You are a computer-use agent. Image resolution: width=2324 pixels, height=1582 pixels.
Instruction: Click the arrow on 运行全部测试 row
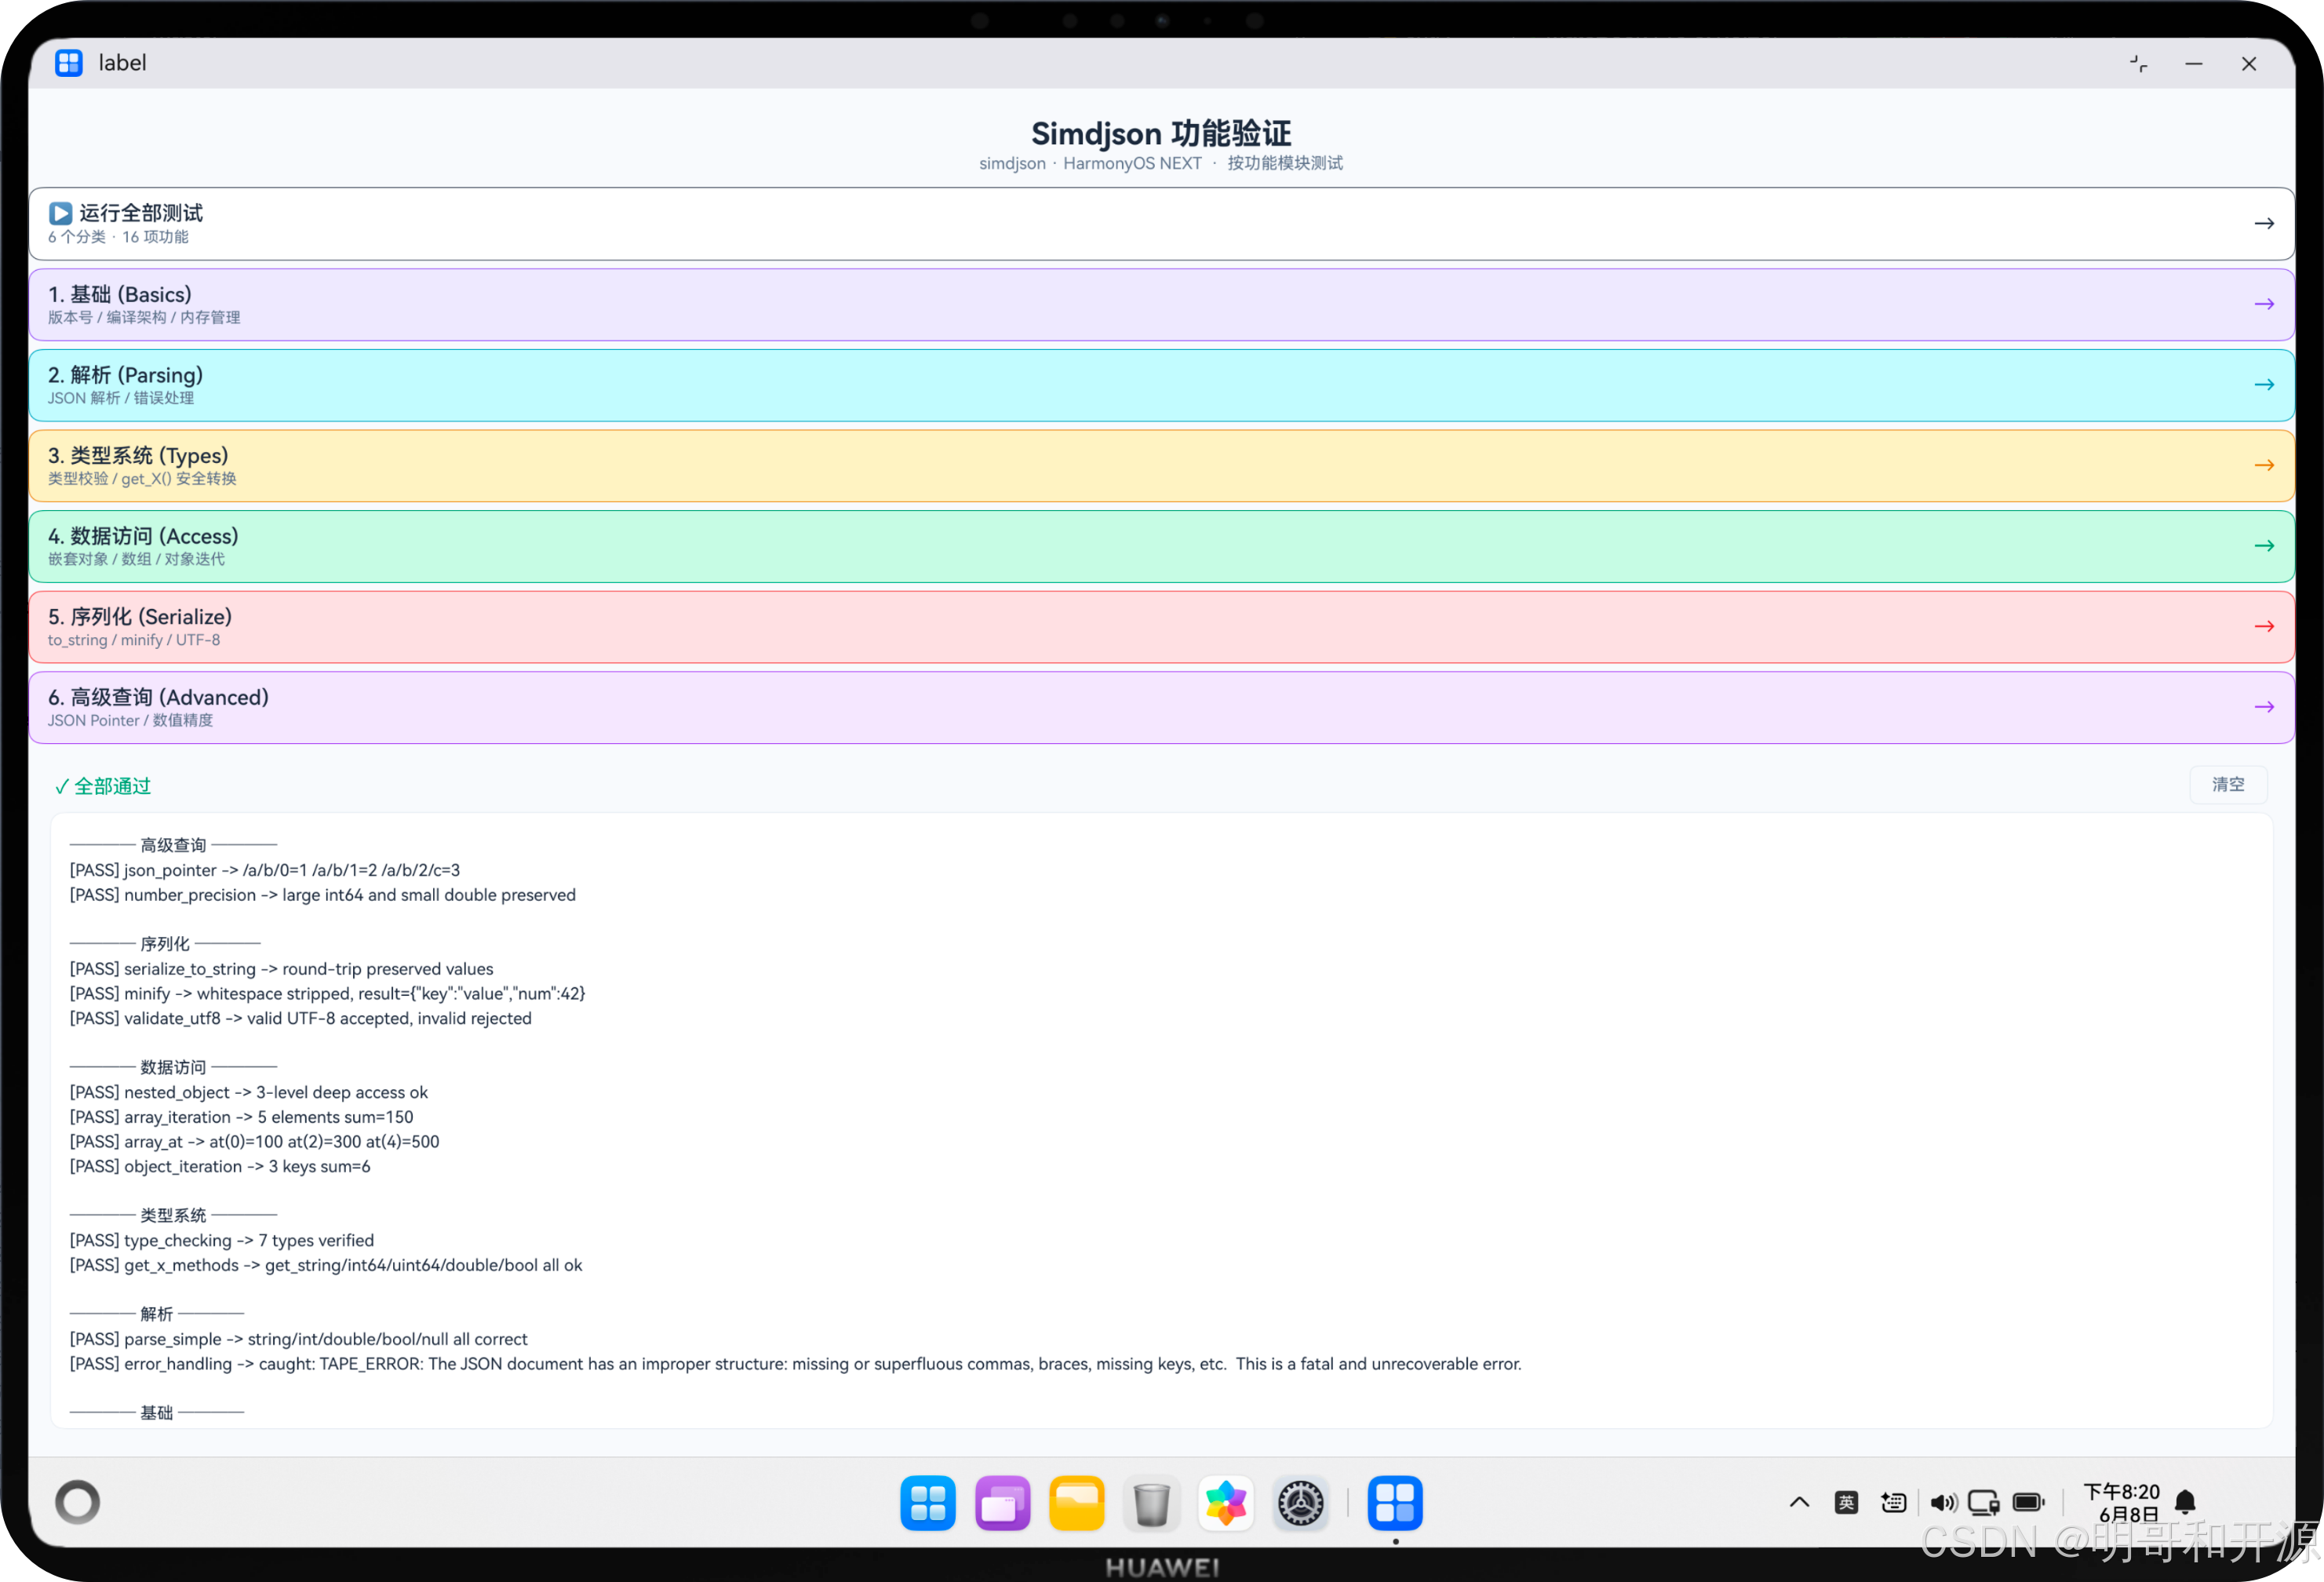2264,224
